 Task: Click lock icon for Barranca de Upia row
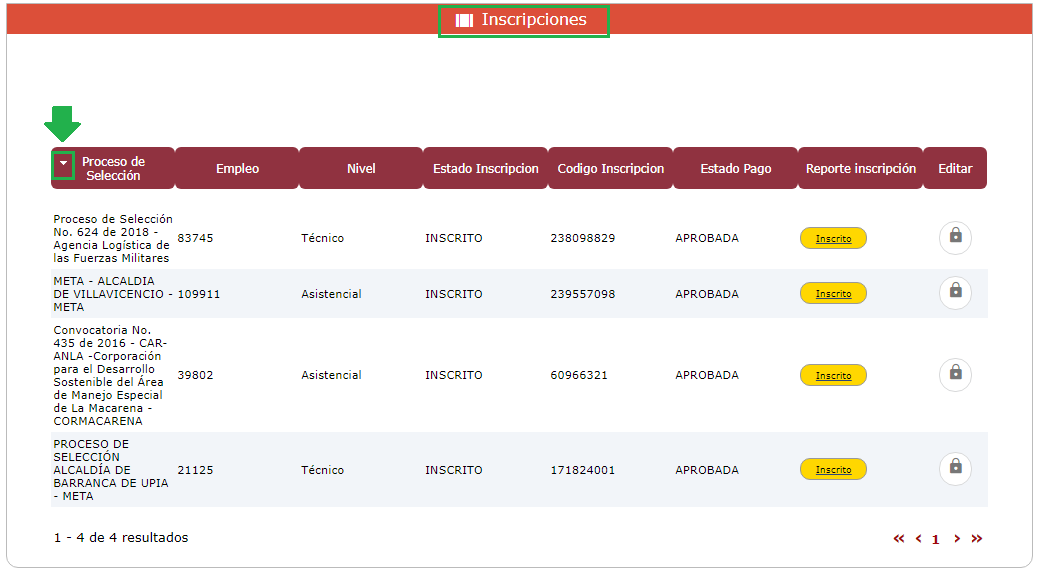(x=955, y=469)
